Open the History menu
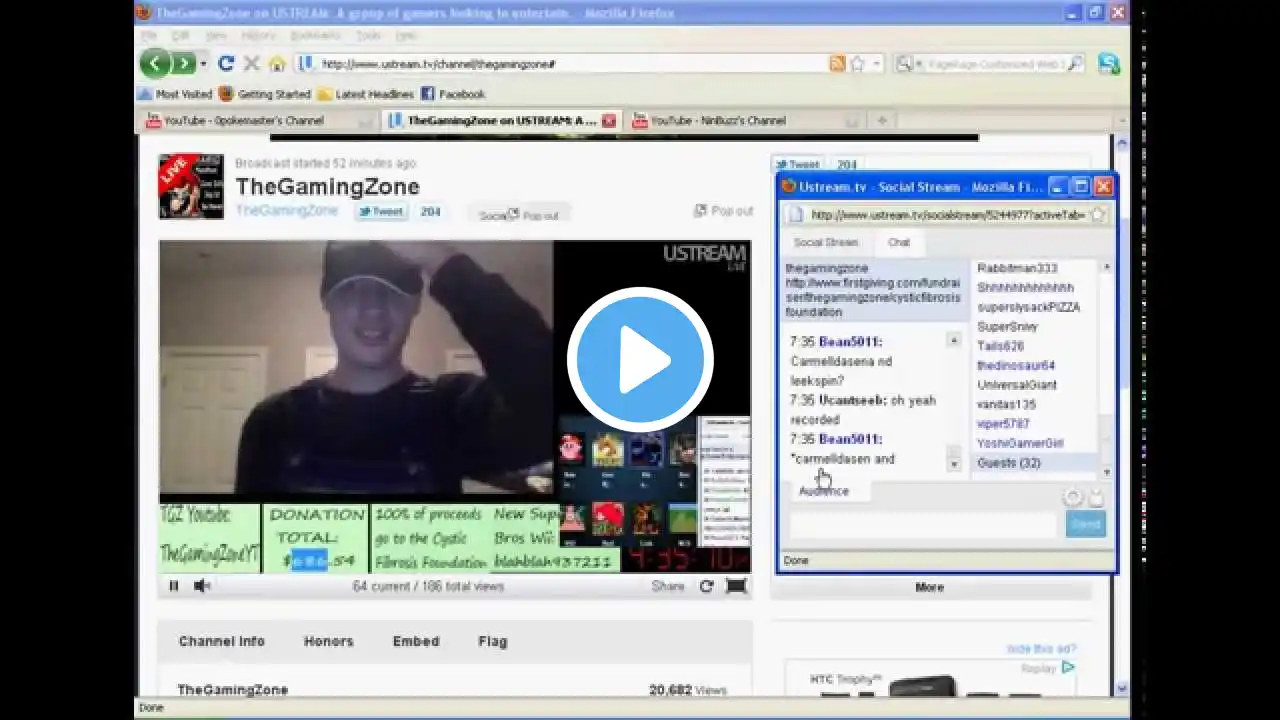Screen dimensions: 1280x720 click(x=258, y=35)
